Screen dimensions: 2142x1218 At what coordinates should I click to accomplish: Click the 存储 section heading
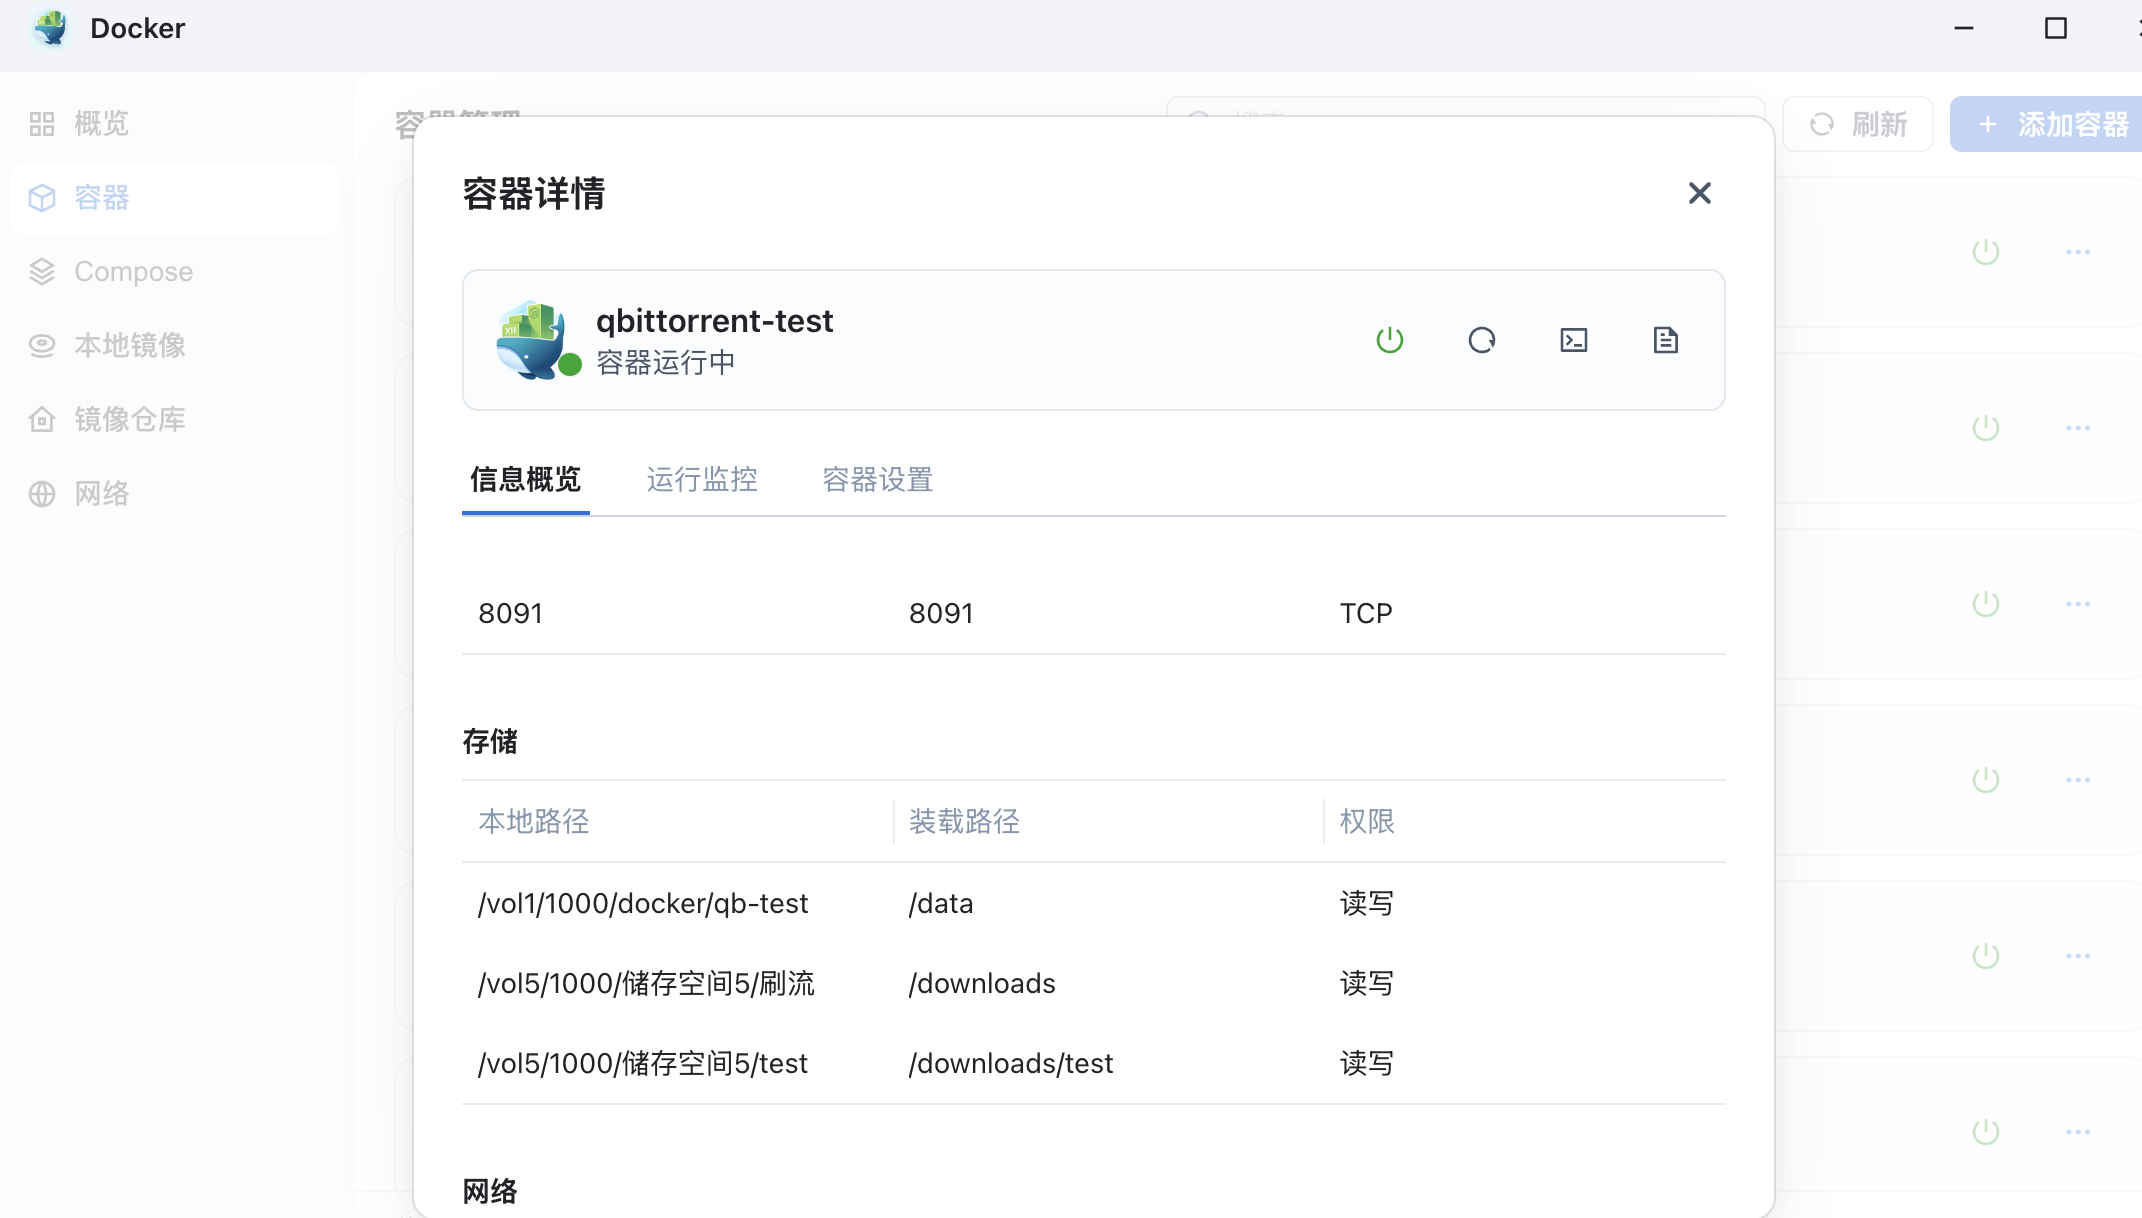coord(490,741)
